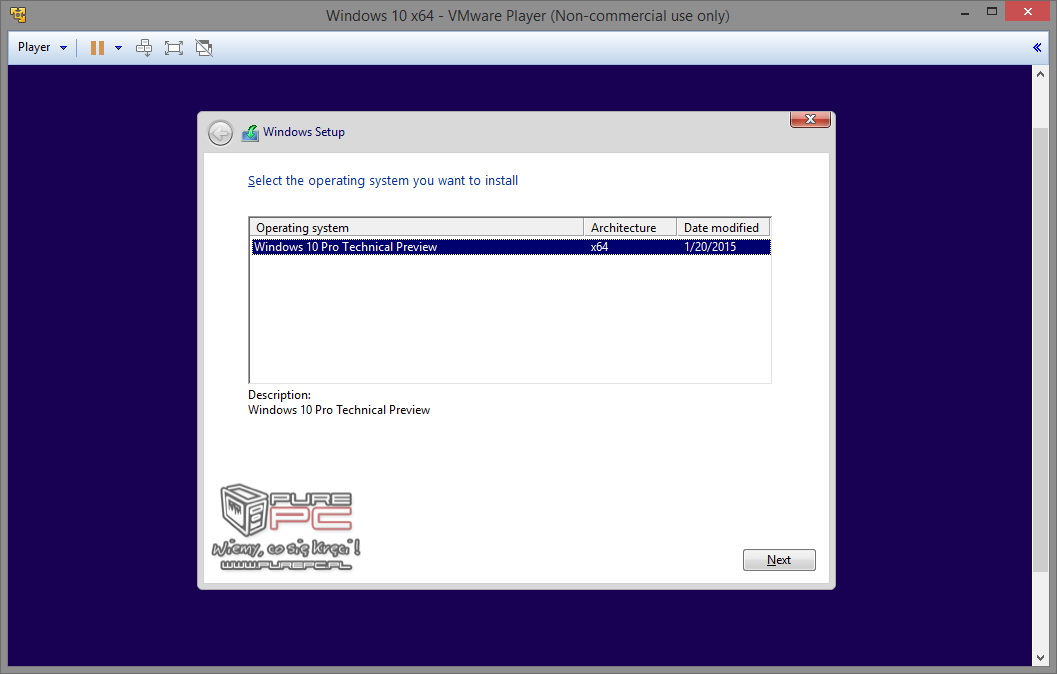Maximize the VMware Player window
The width and height of the screenshot is (1057, 674).
point(991,12)
